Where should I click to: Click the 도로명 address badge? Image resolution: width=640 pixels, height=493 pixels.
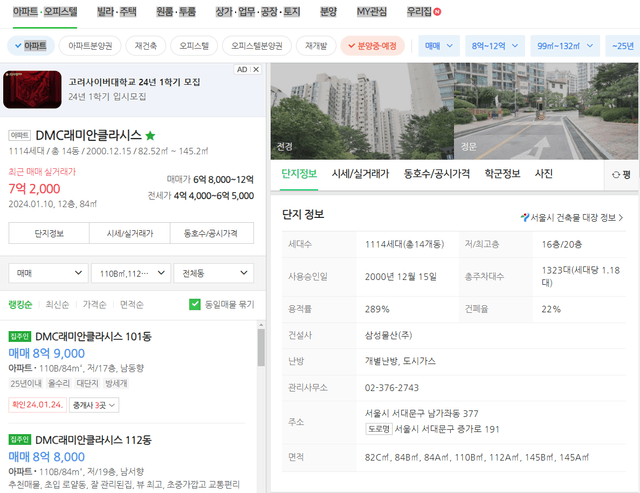click(x=379, y=429)
